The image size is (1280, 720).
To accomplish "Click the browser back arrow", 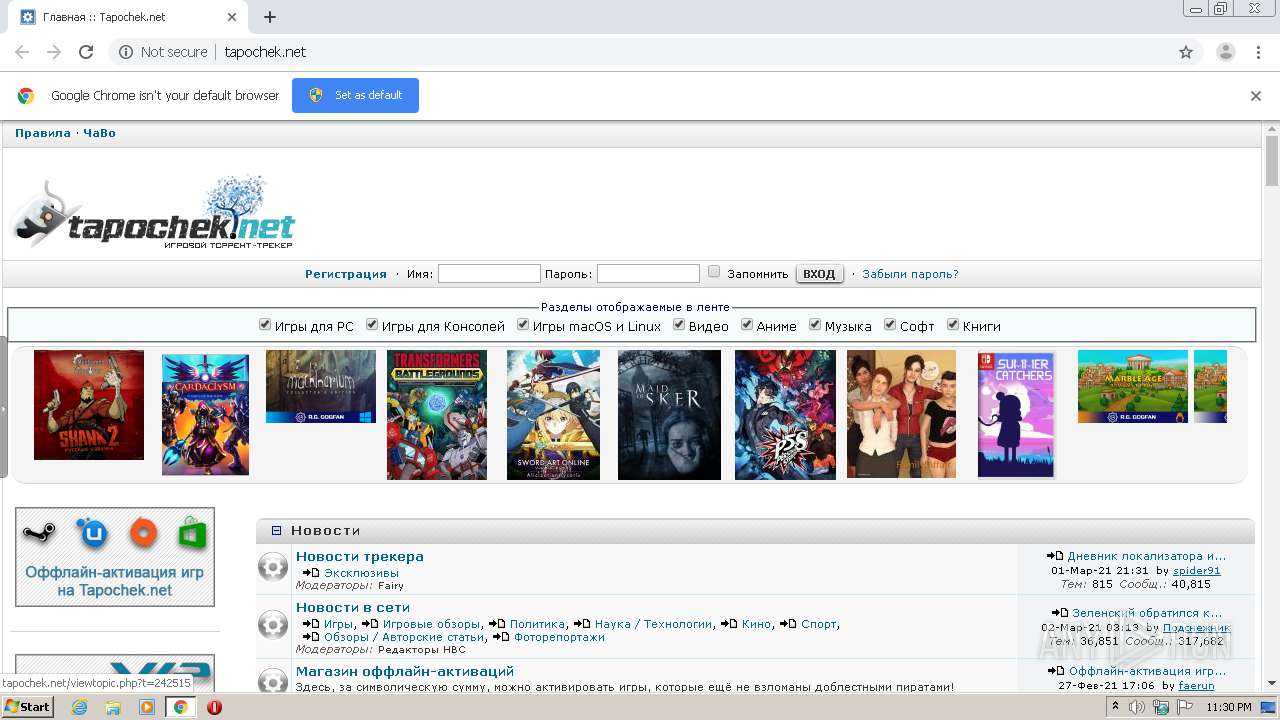I will tap(22, 52).
